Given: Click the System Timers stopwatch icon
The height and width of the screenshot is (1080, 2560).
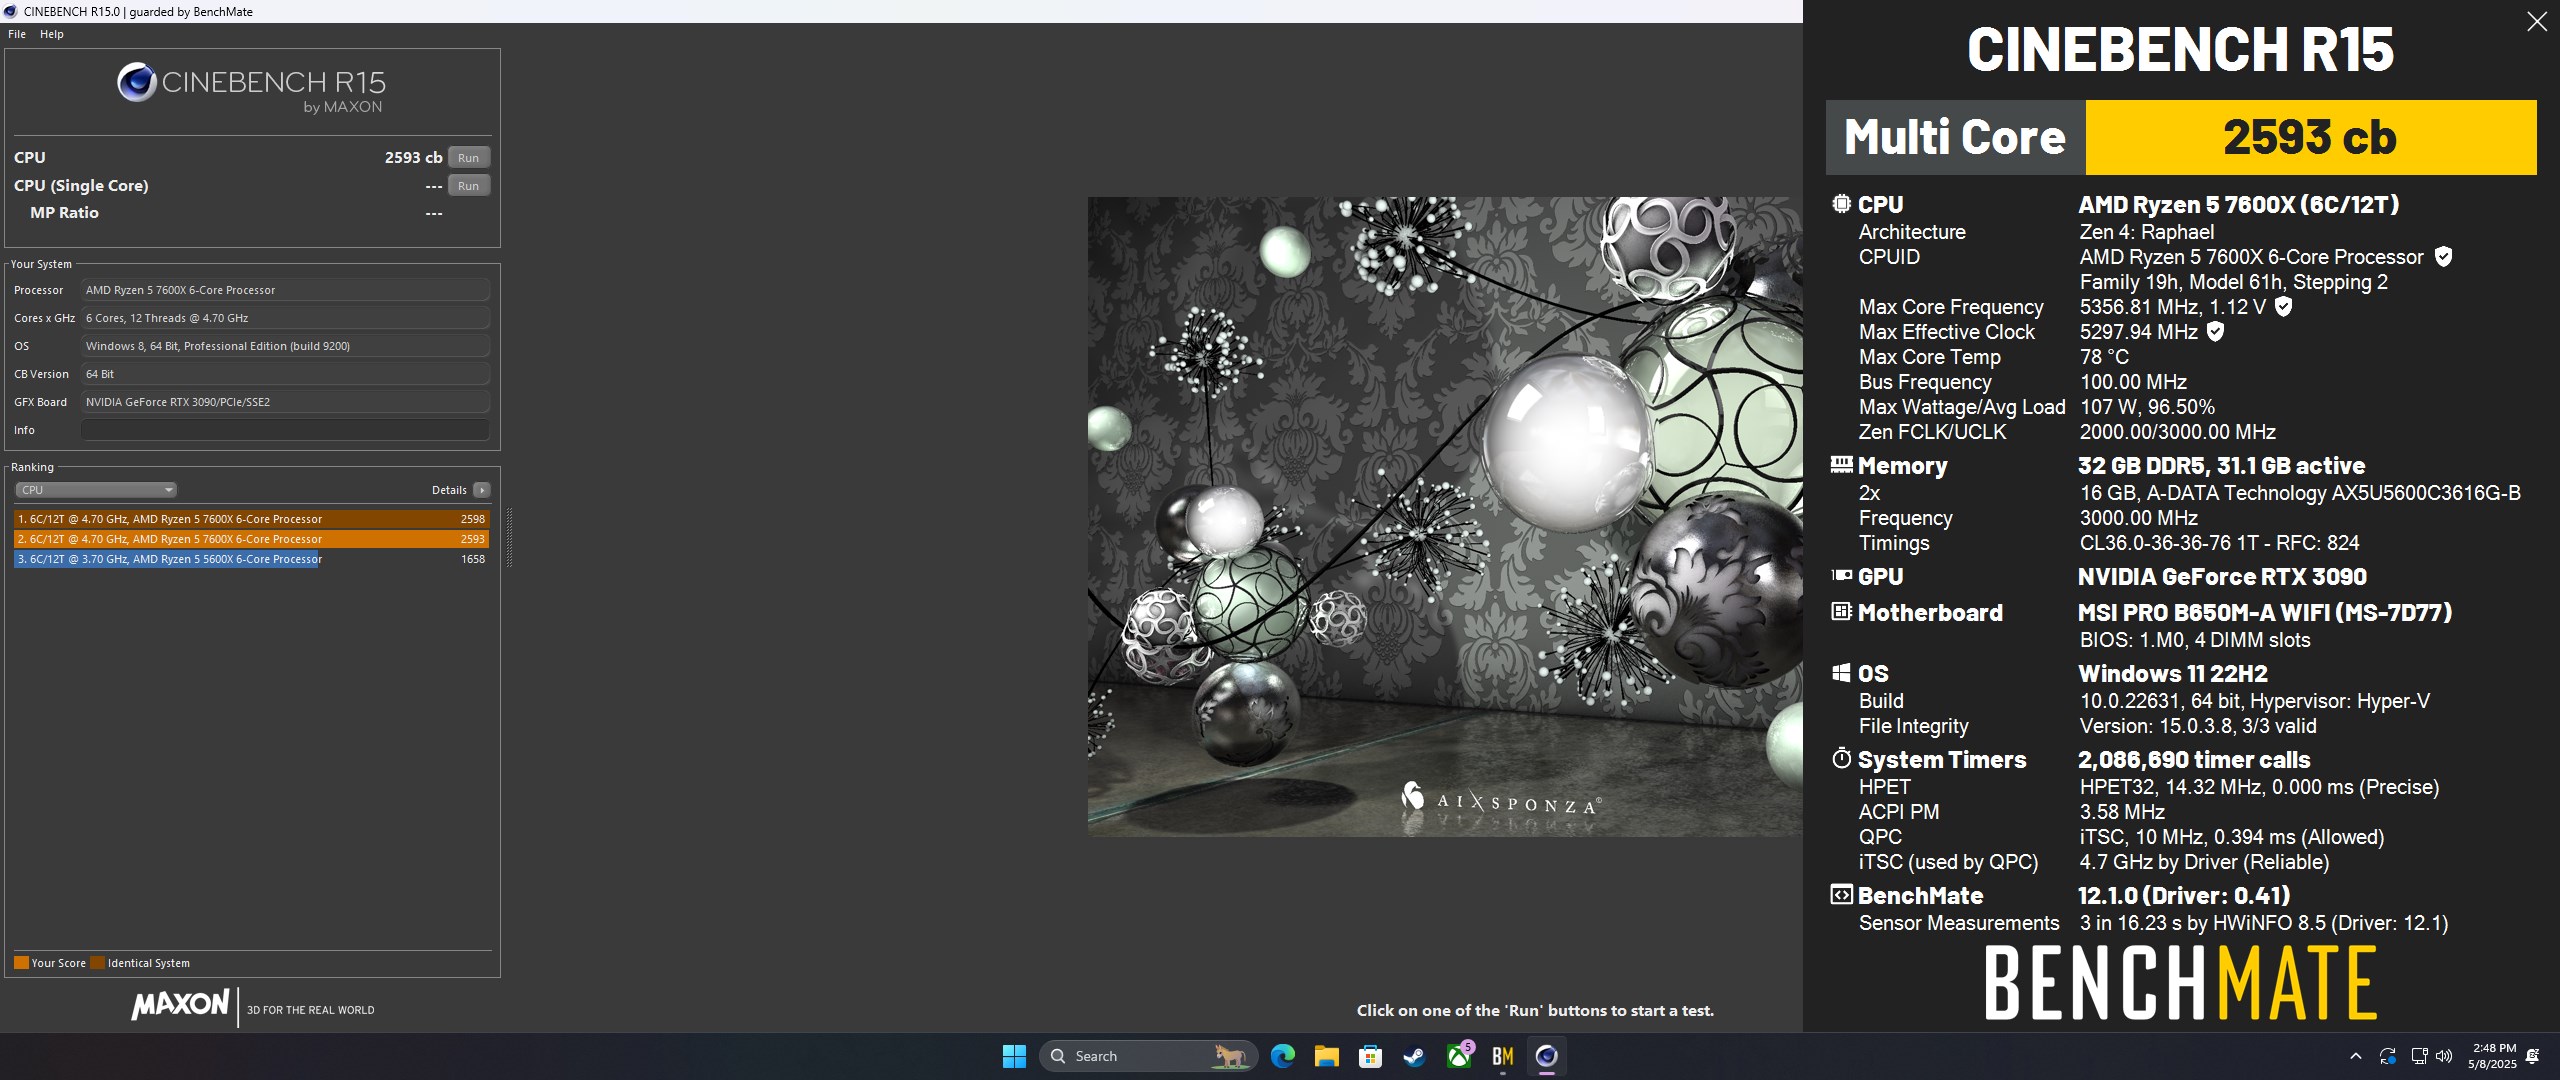Looking at the screenshot, I should 1841,758.
